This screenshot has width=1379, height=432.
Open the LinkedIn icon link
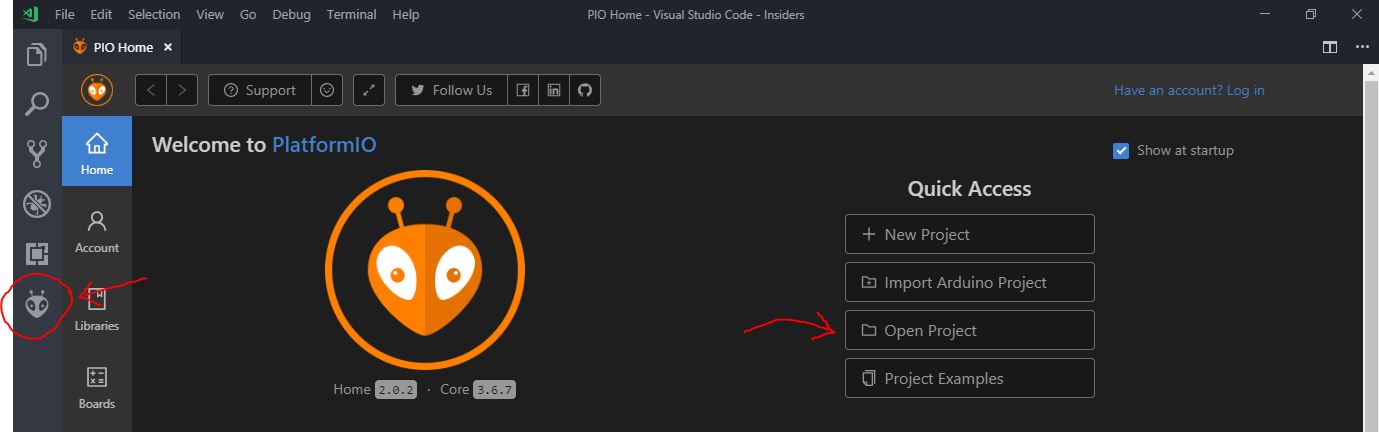coord(553,90)
